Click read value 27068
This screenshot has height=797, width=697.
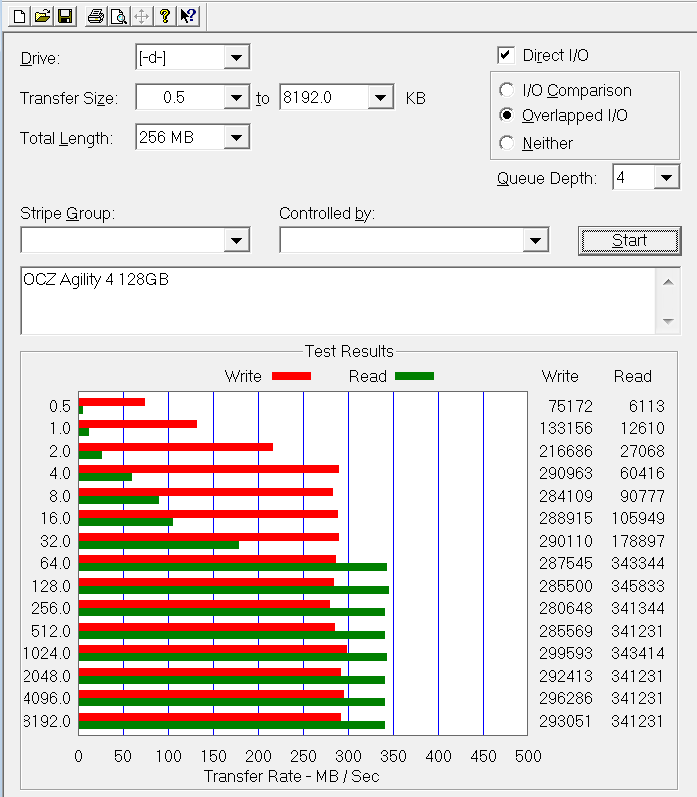[642, 451]
